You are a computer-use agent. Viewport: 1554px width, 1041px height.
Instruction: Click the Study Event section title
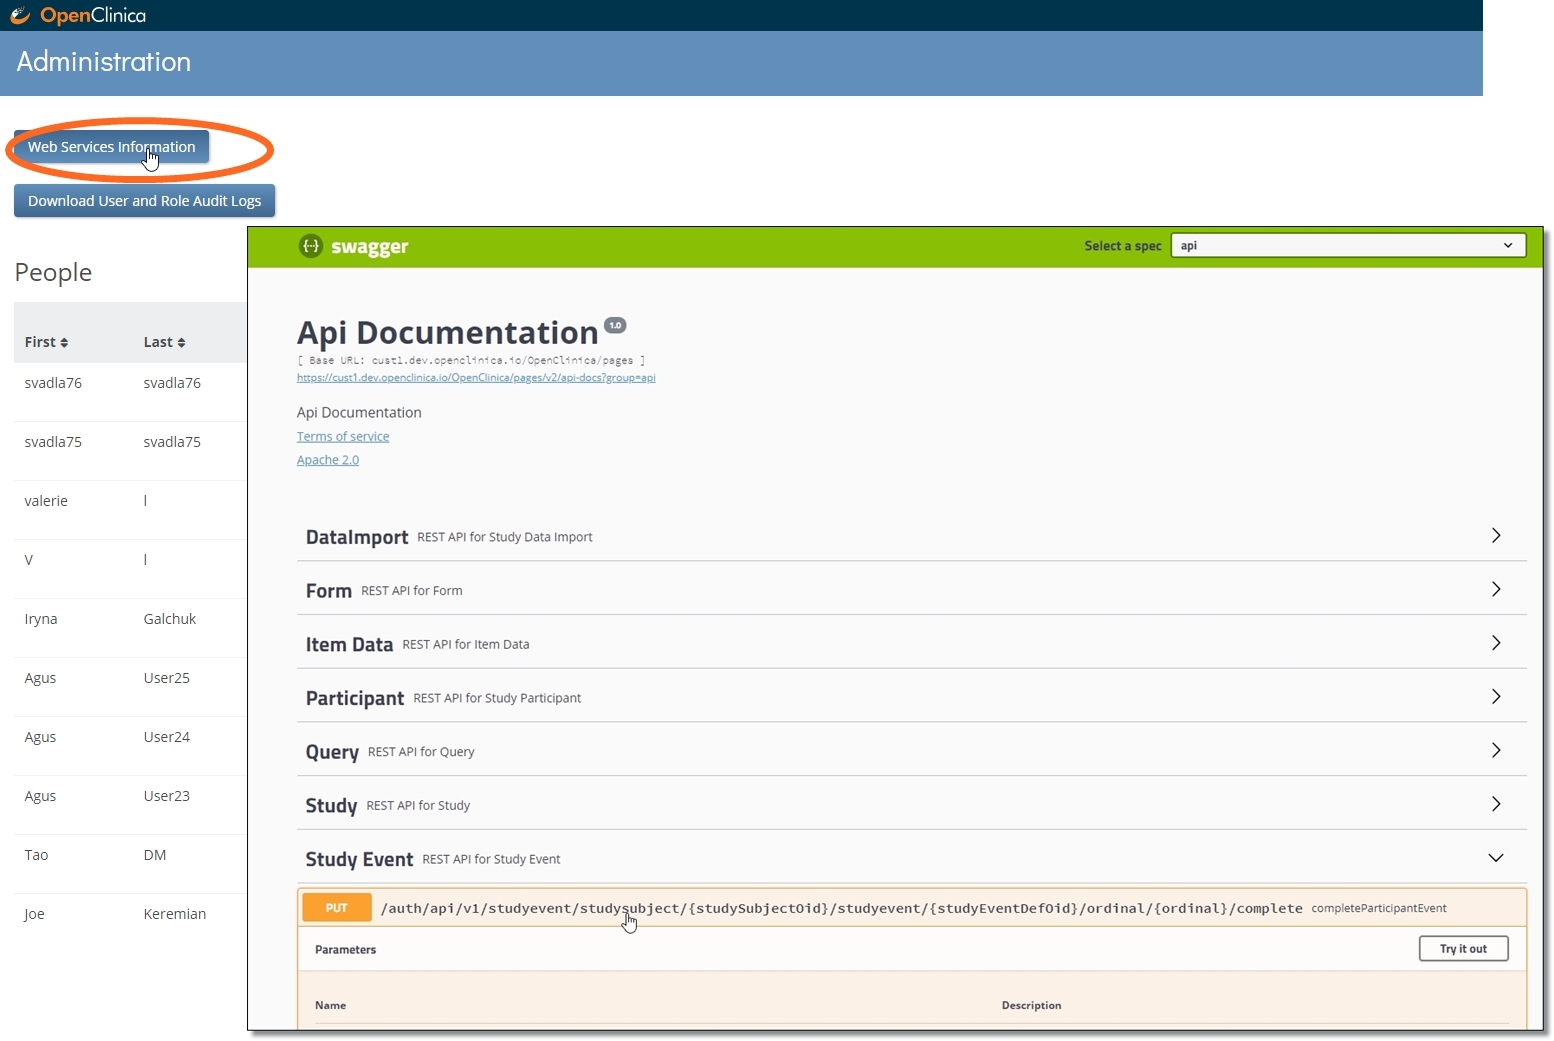point(359,860)
